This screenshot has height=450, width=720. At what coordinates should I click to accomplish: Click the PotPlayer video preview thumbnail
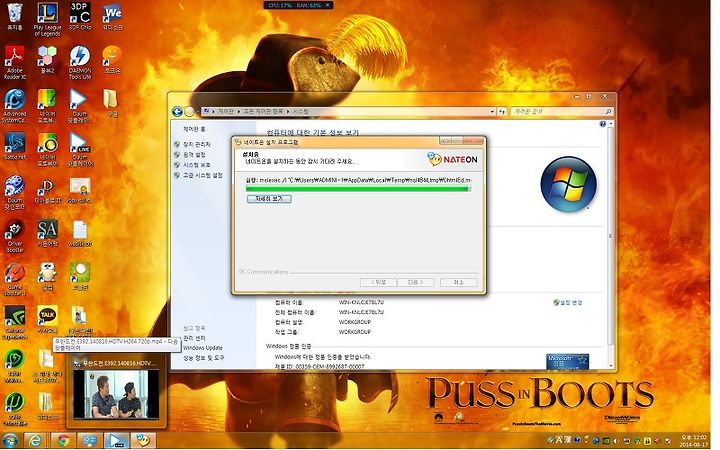[116, 394]
